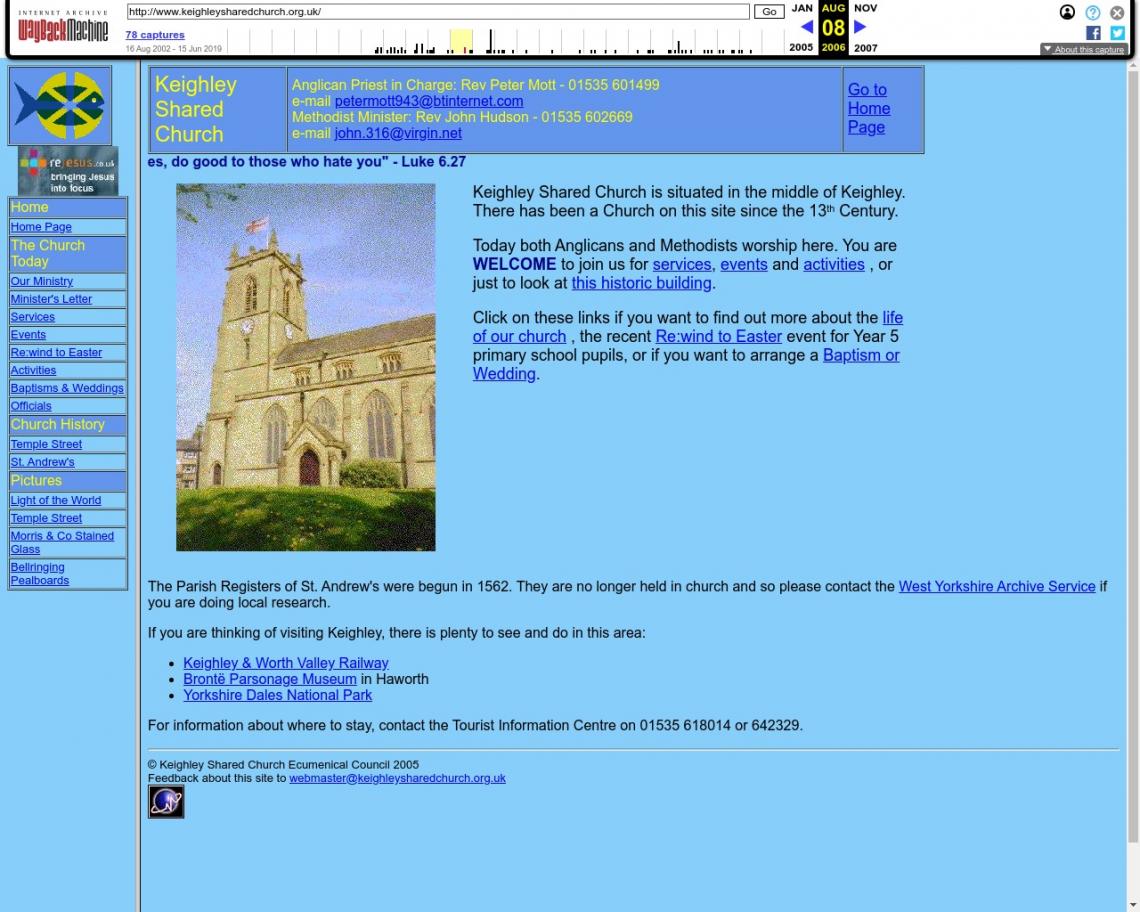This screenshot has height=912, width=1140.
Task: Open Yorkshire Dales National Park link
Action: [277, 695]
